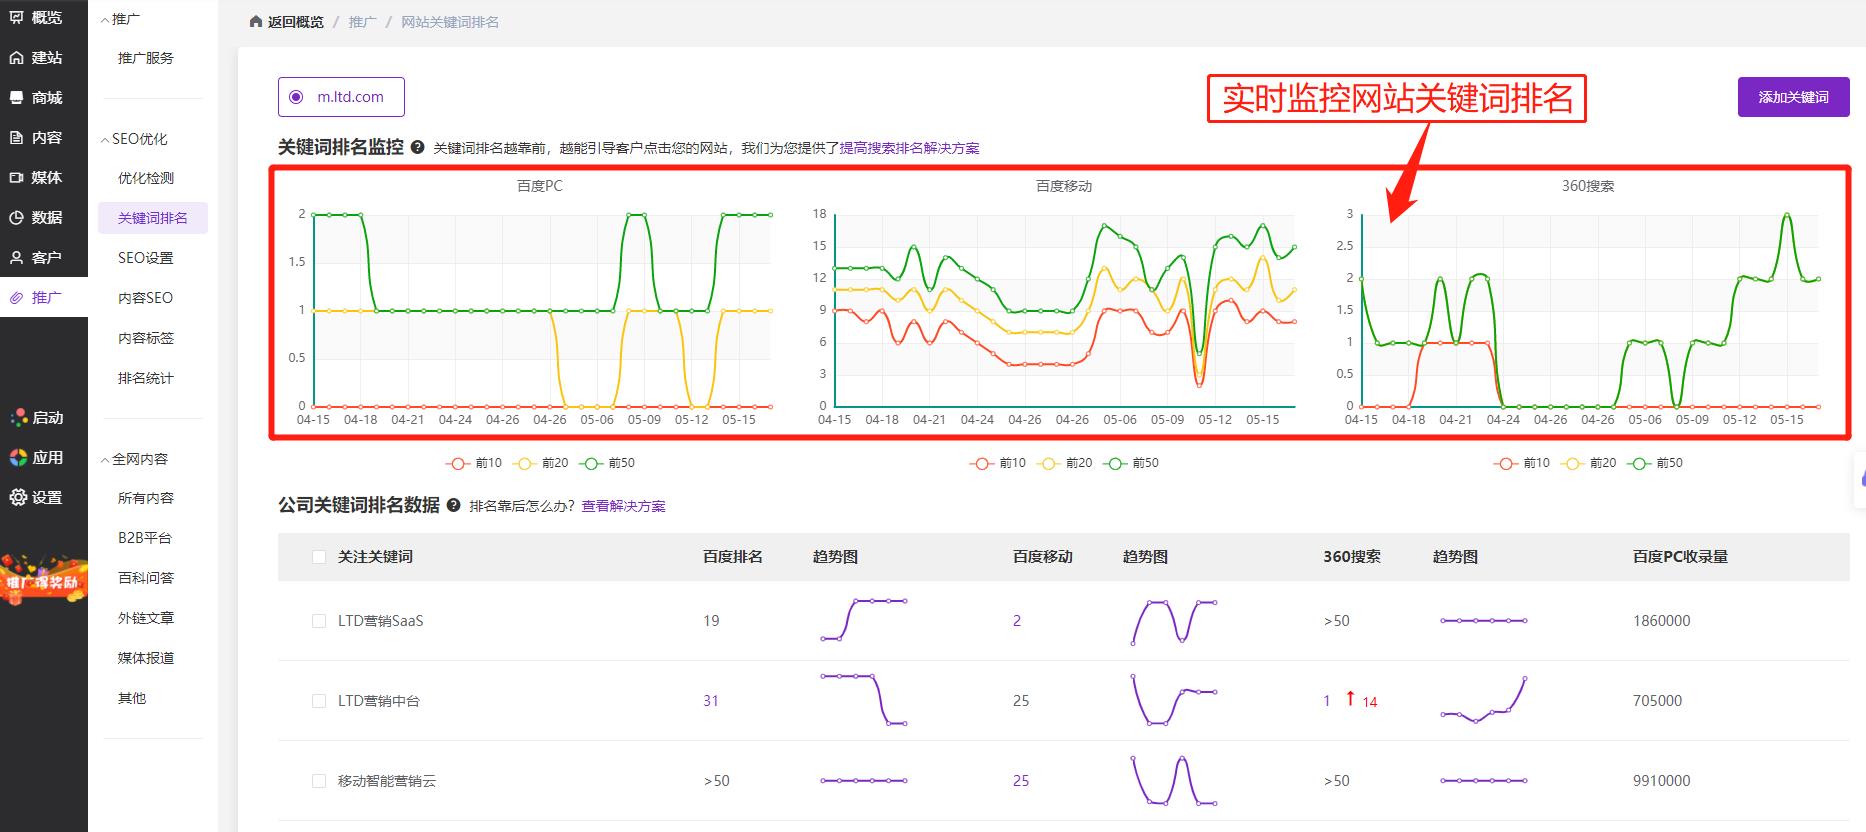Click the LTD营销SaaS keyword name
The height and width of the screenshot is (832, 1866).
(381, 621)
